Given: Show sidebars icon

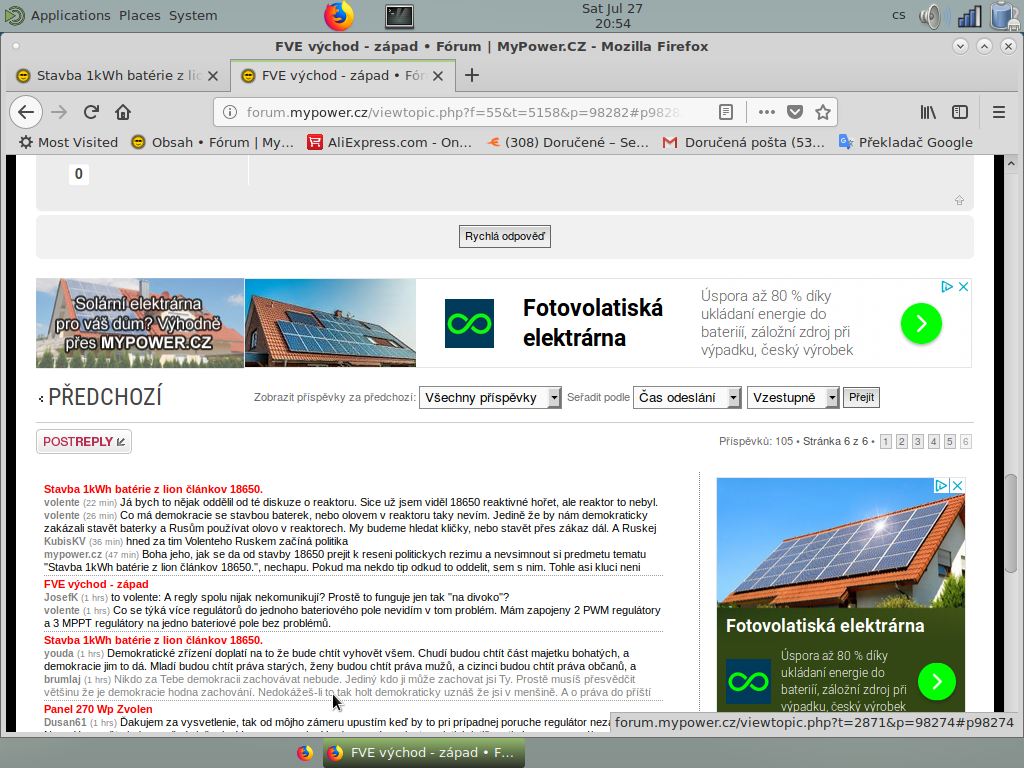Looking at the screenshot, I should tap(960, 112).
